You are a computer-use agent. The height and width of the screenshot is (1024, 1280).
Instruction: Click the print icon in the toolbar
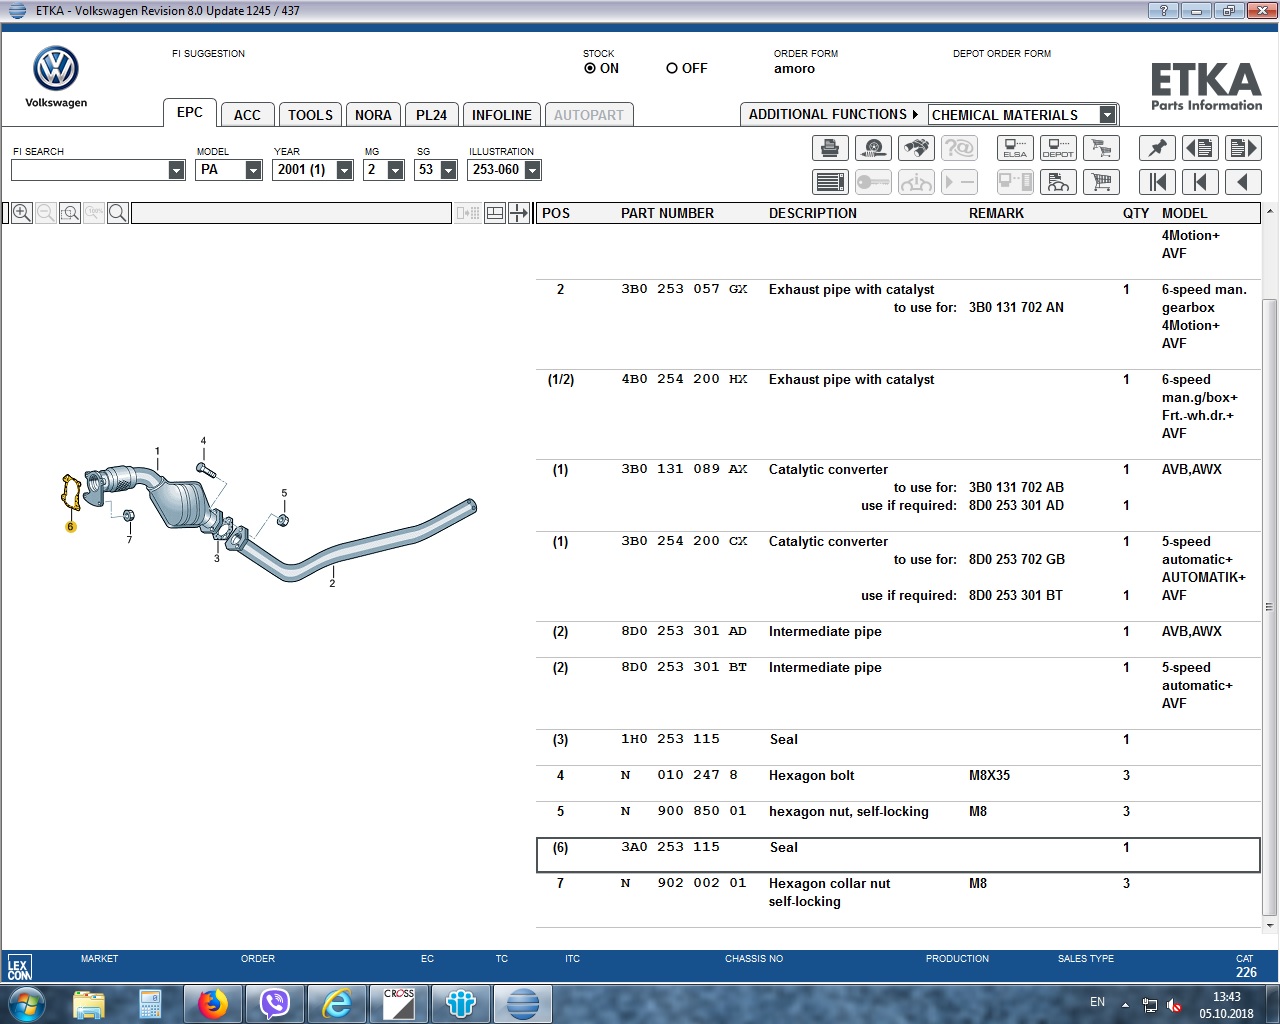pyautogui.click(x=830, y=149)
